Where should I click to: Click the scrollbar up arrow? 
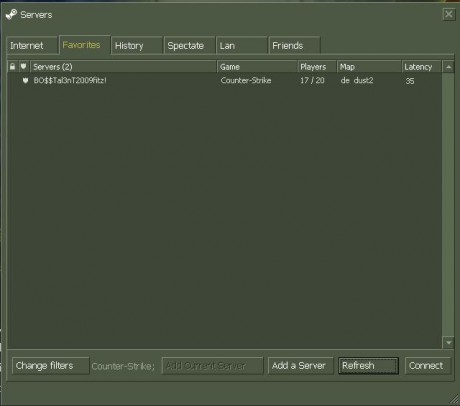click(x=448, y=67)
